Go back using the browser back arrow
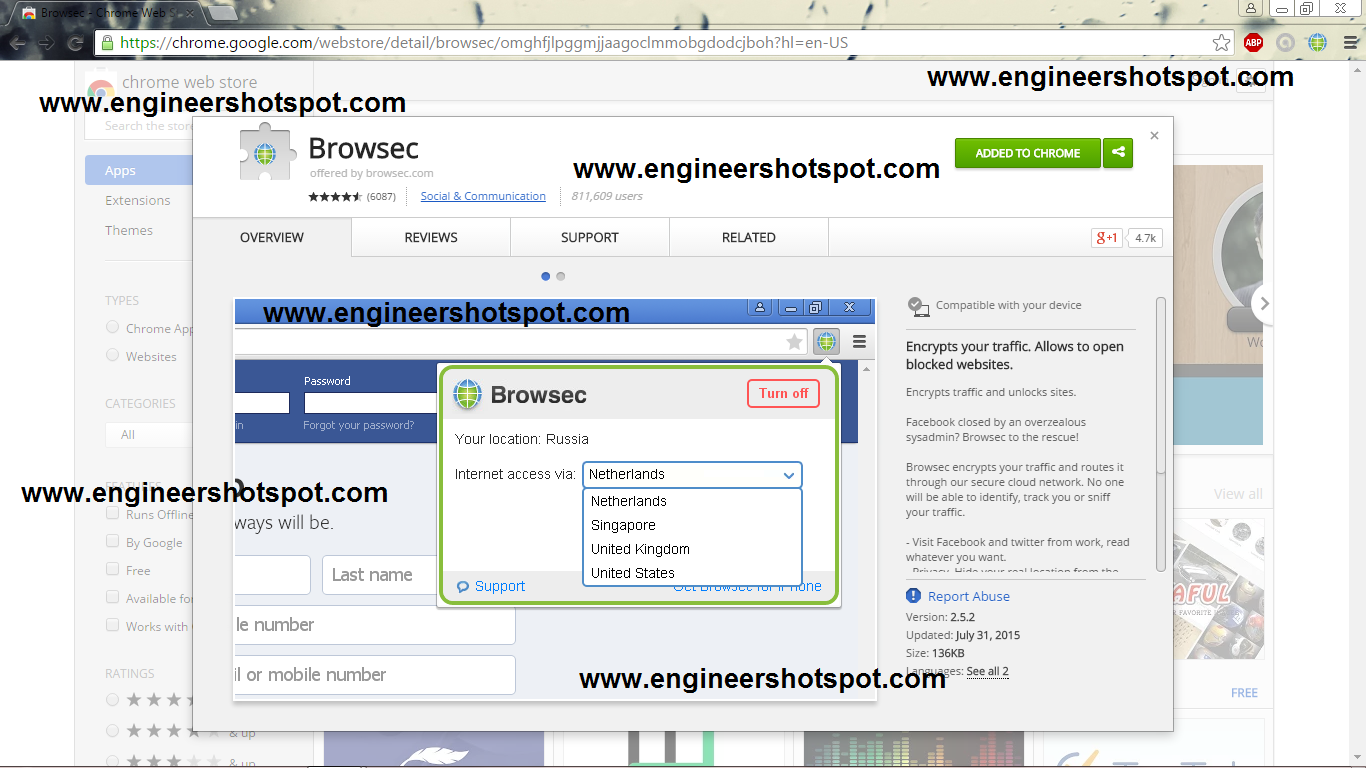Screen dimensions: 1366x768 17,43
